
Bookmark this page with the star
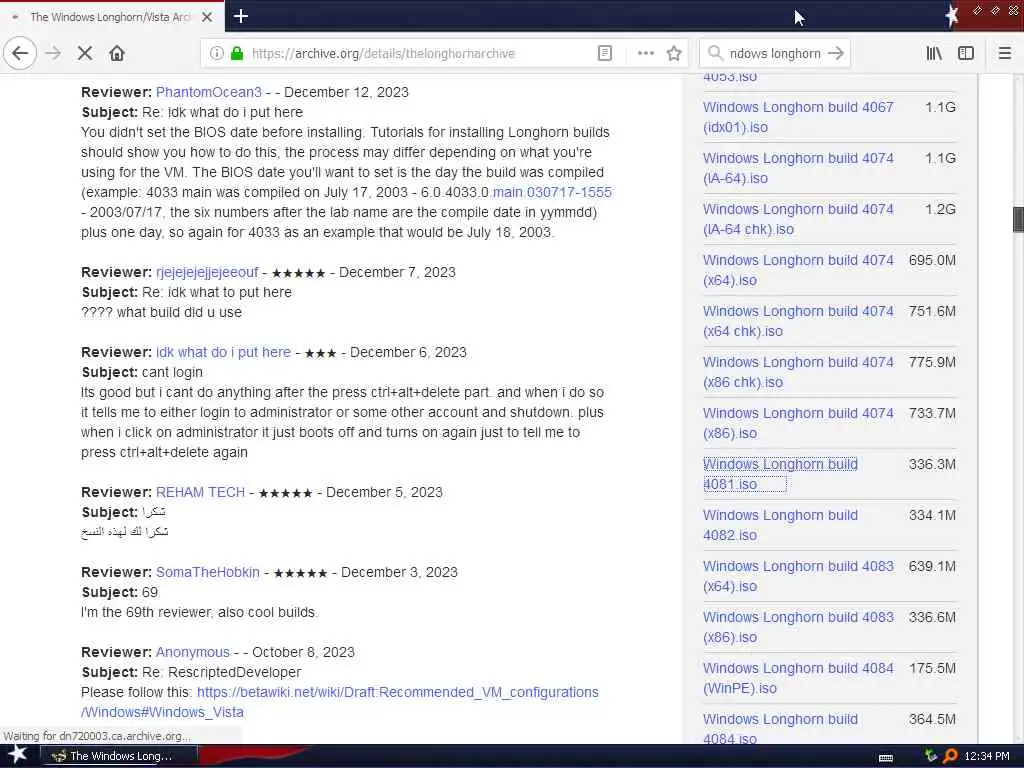[674, 53]
